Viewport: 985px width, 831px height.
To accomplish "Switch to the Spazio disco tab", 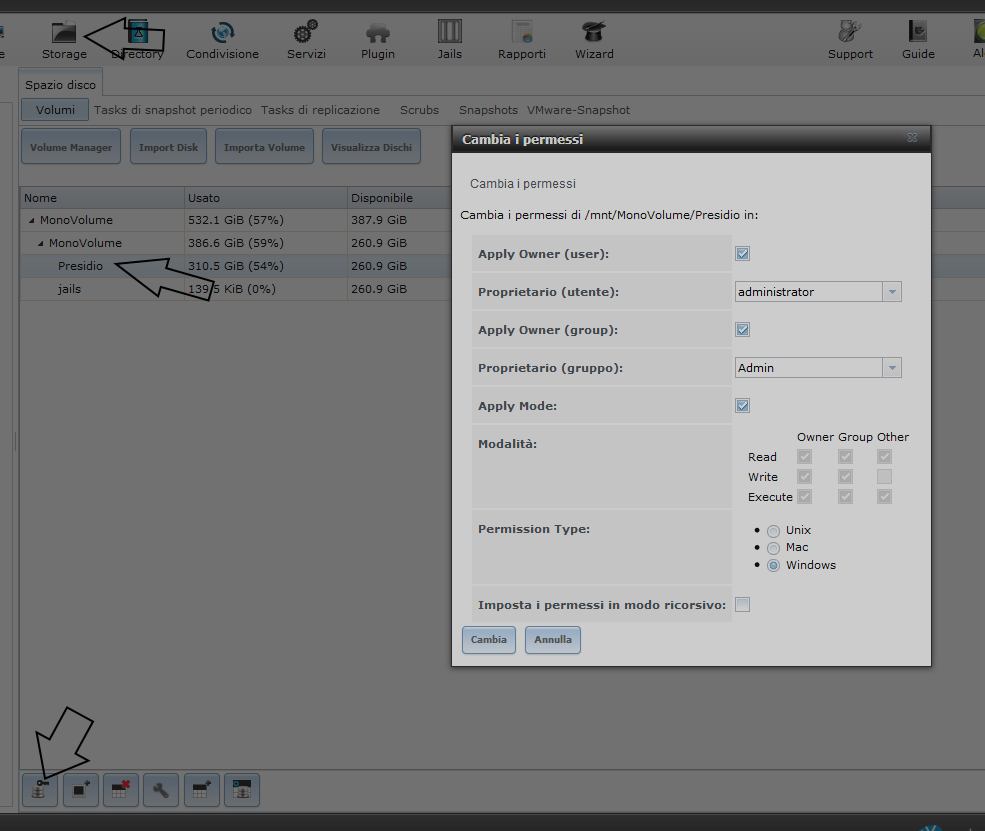I will coord(60,85).
